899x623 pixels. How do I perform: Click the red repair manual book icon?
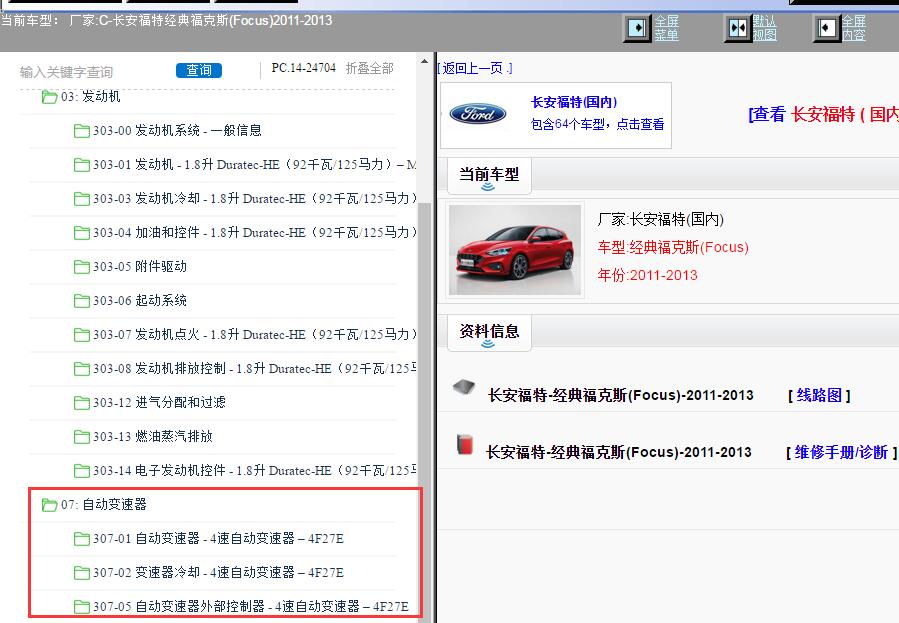tap(464, 444)
